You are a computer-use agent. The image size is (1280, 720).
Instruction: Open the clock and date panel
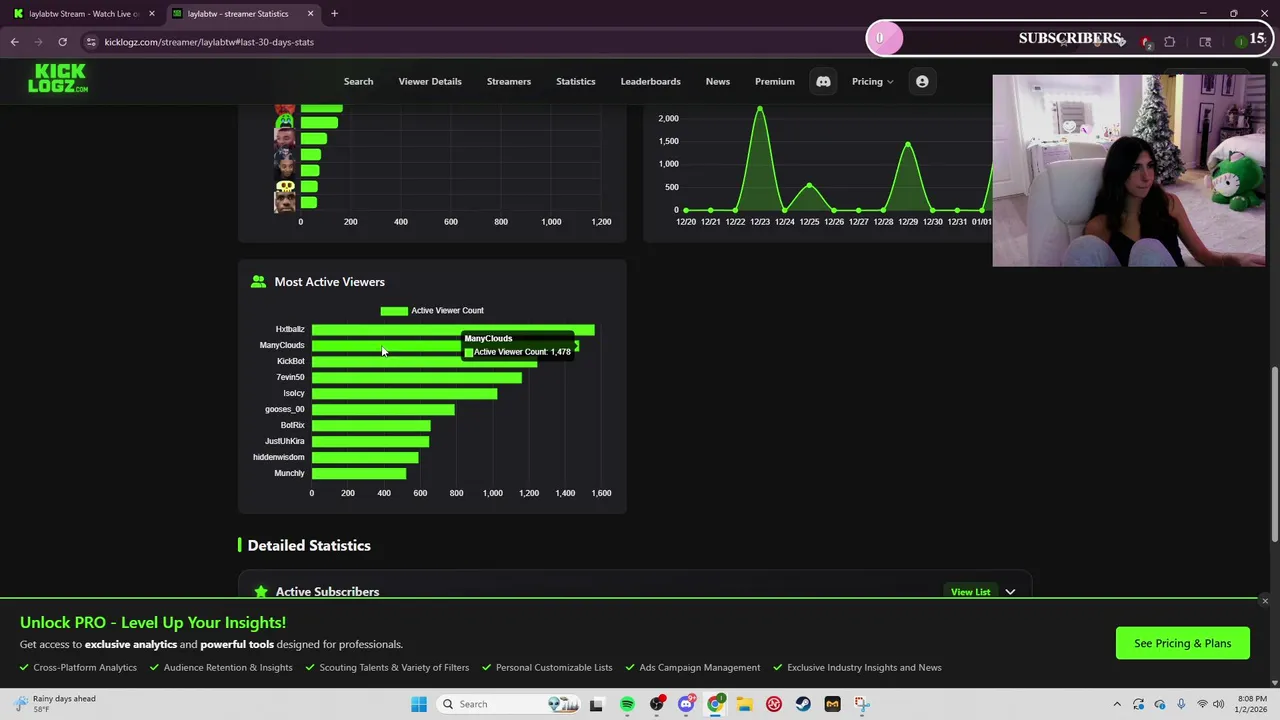coord(1252,704)
